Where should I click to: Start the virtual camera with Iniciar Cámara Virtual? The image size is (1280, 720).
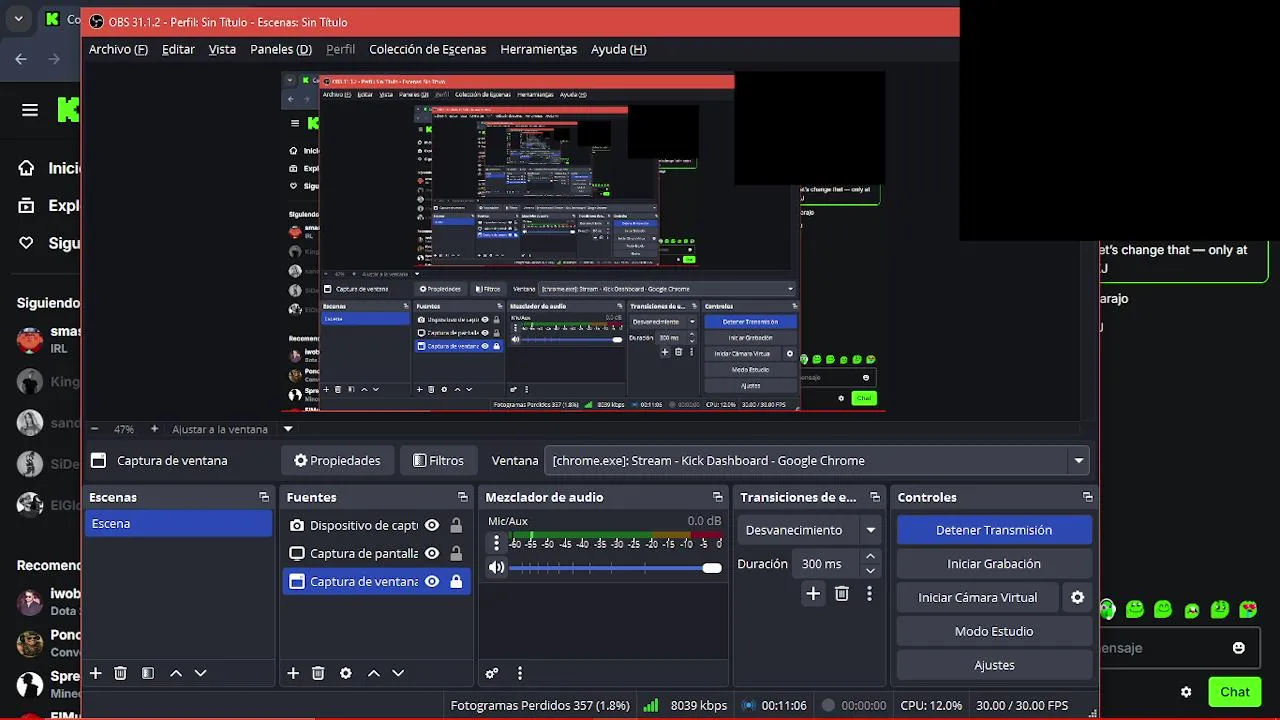[978, 597]
